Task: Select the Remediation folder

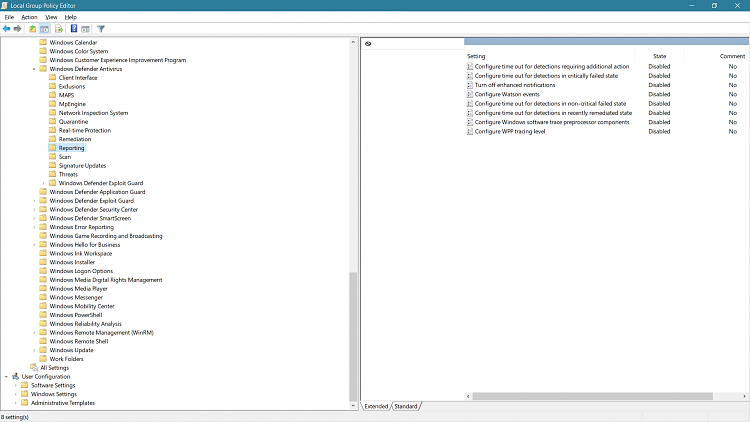Action: (75, 139)
